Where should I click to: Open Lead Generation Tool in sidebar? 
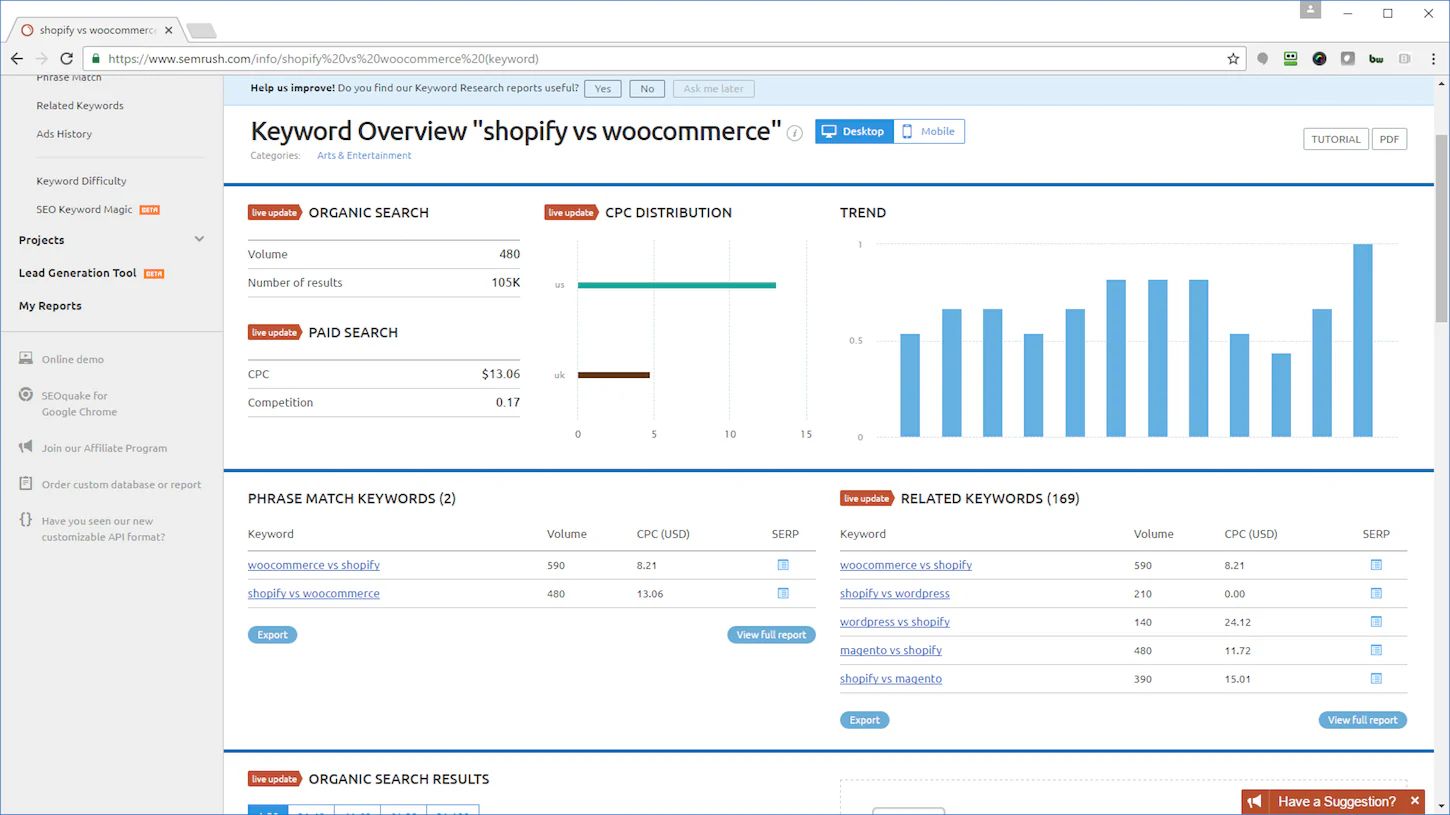(x=77, y=273)
